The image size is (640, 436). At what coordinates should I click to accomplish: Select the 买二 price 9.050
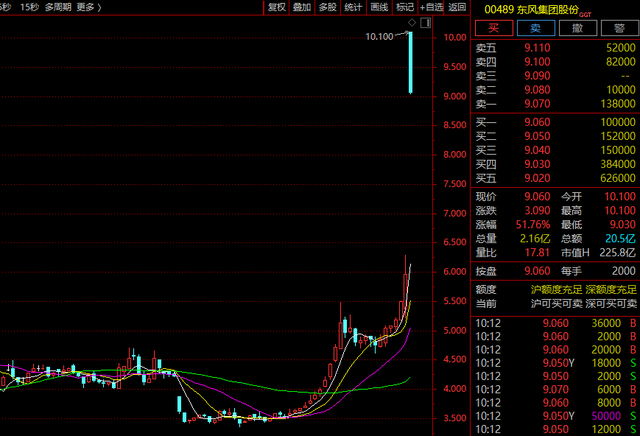pos(537,136)
